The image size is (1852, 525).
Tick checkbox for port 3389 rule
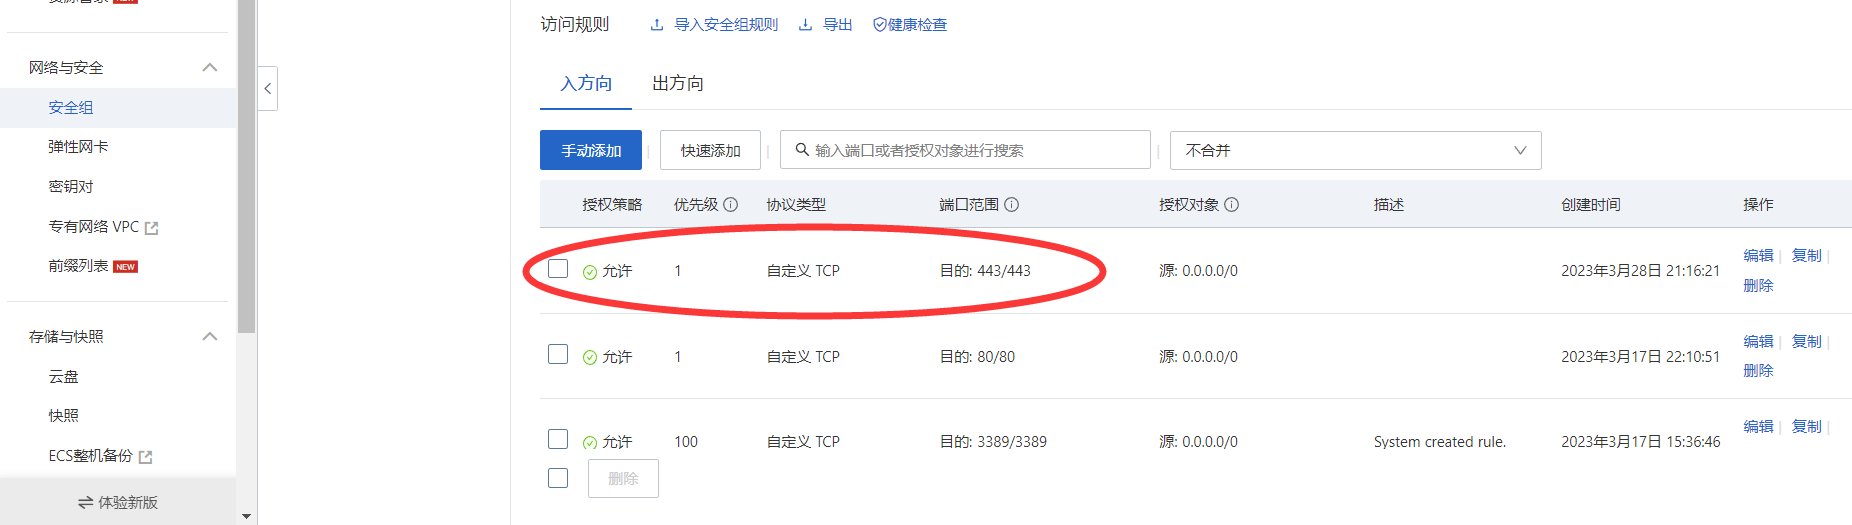tap(558, 440)
